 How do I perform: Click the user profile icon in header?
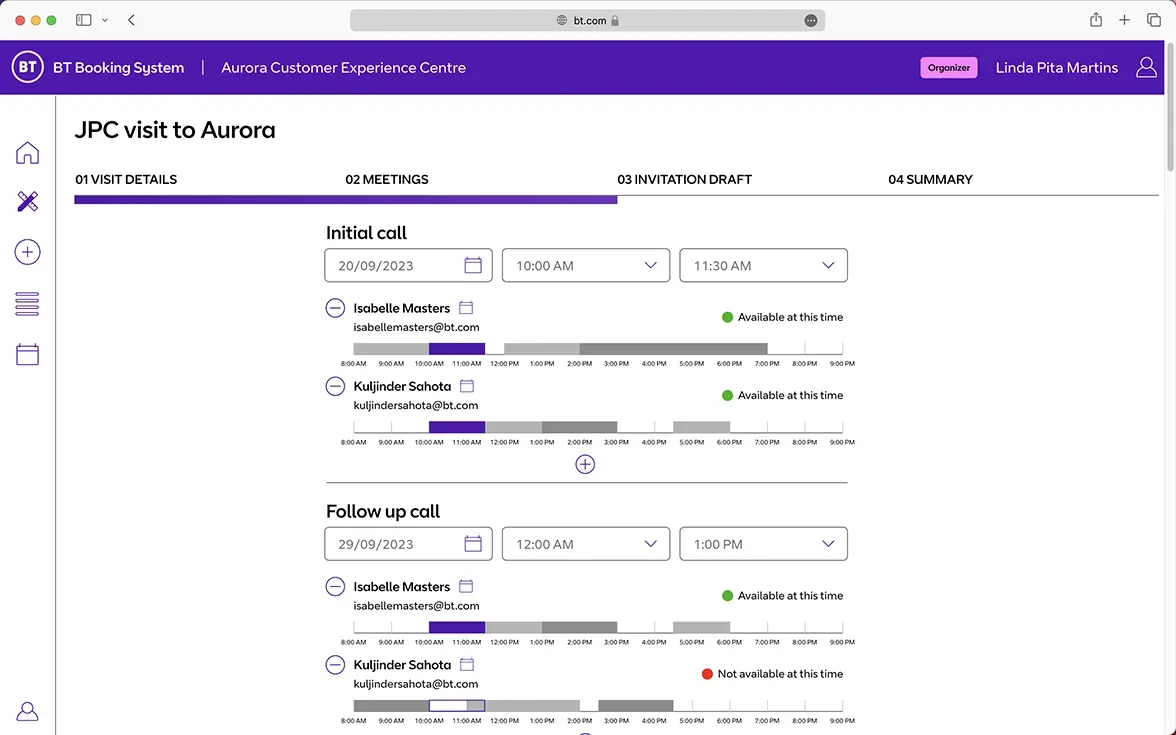coord(1146,67)
